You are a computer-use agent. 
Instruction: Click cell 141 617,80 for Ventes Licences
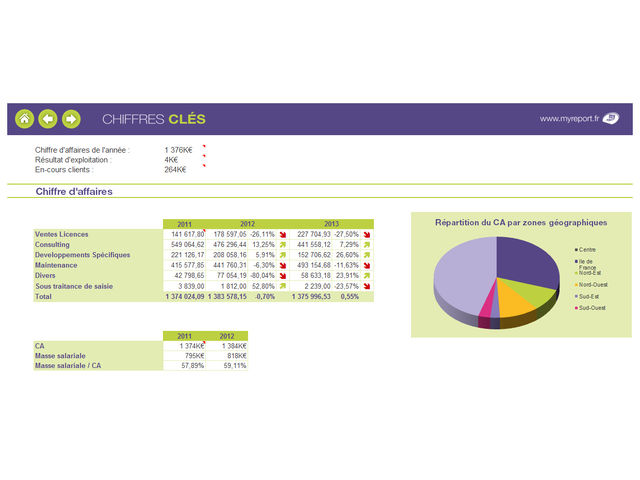184,234
